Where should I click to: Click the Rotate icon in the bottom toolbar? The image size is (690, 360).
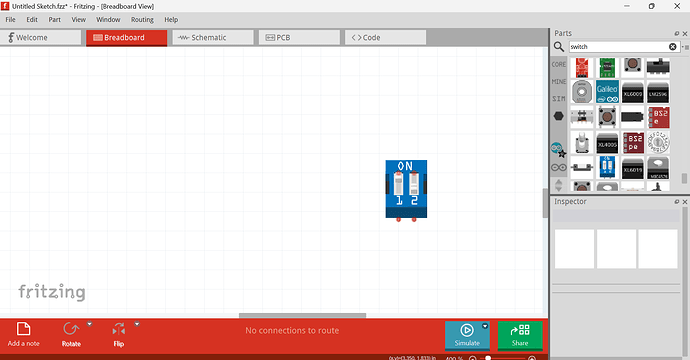71,330
